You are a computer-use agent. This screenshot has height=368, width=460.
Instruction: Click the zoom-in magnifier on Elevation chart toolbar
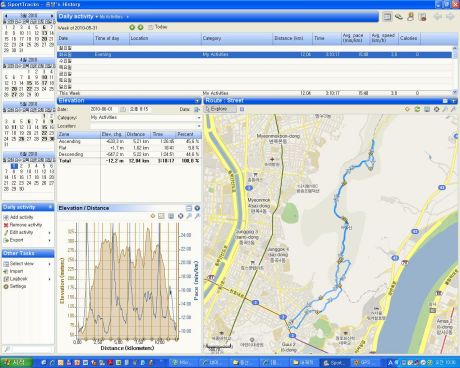tap(189, 216)
